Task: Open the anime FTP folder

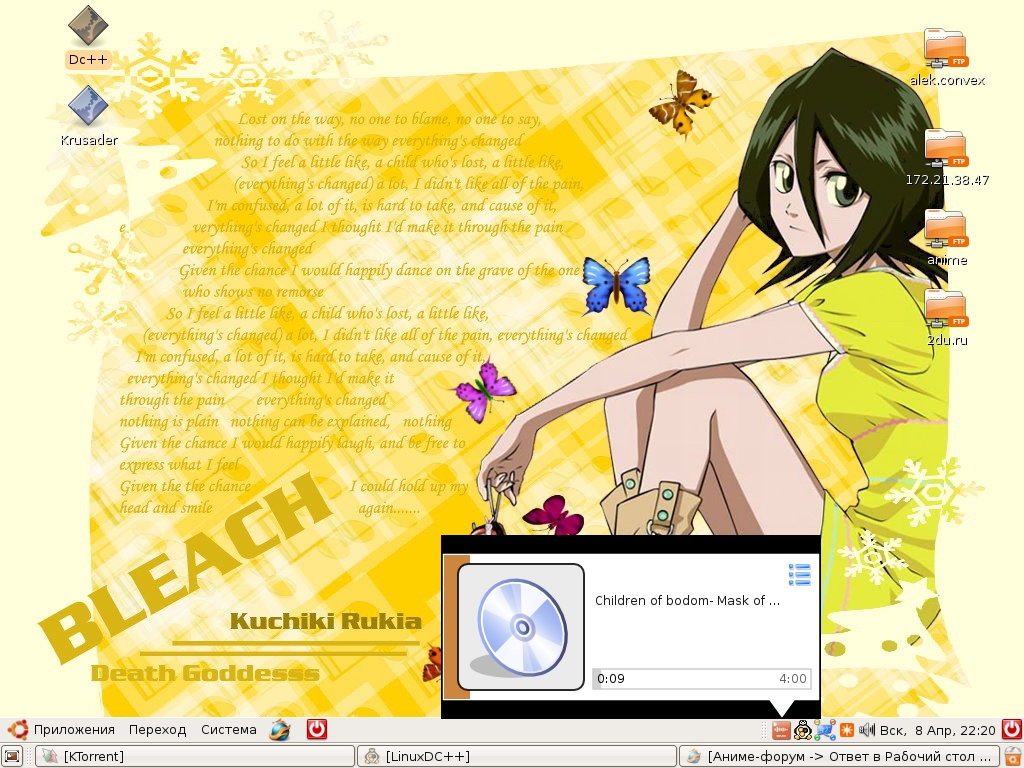Action: [x=945, y=230]
